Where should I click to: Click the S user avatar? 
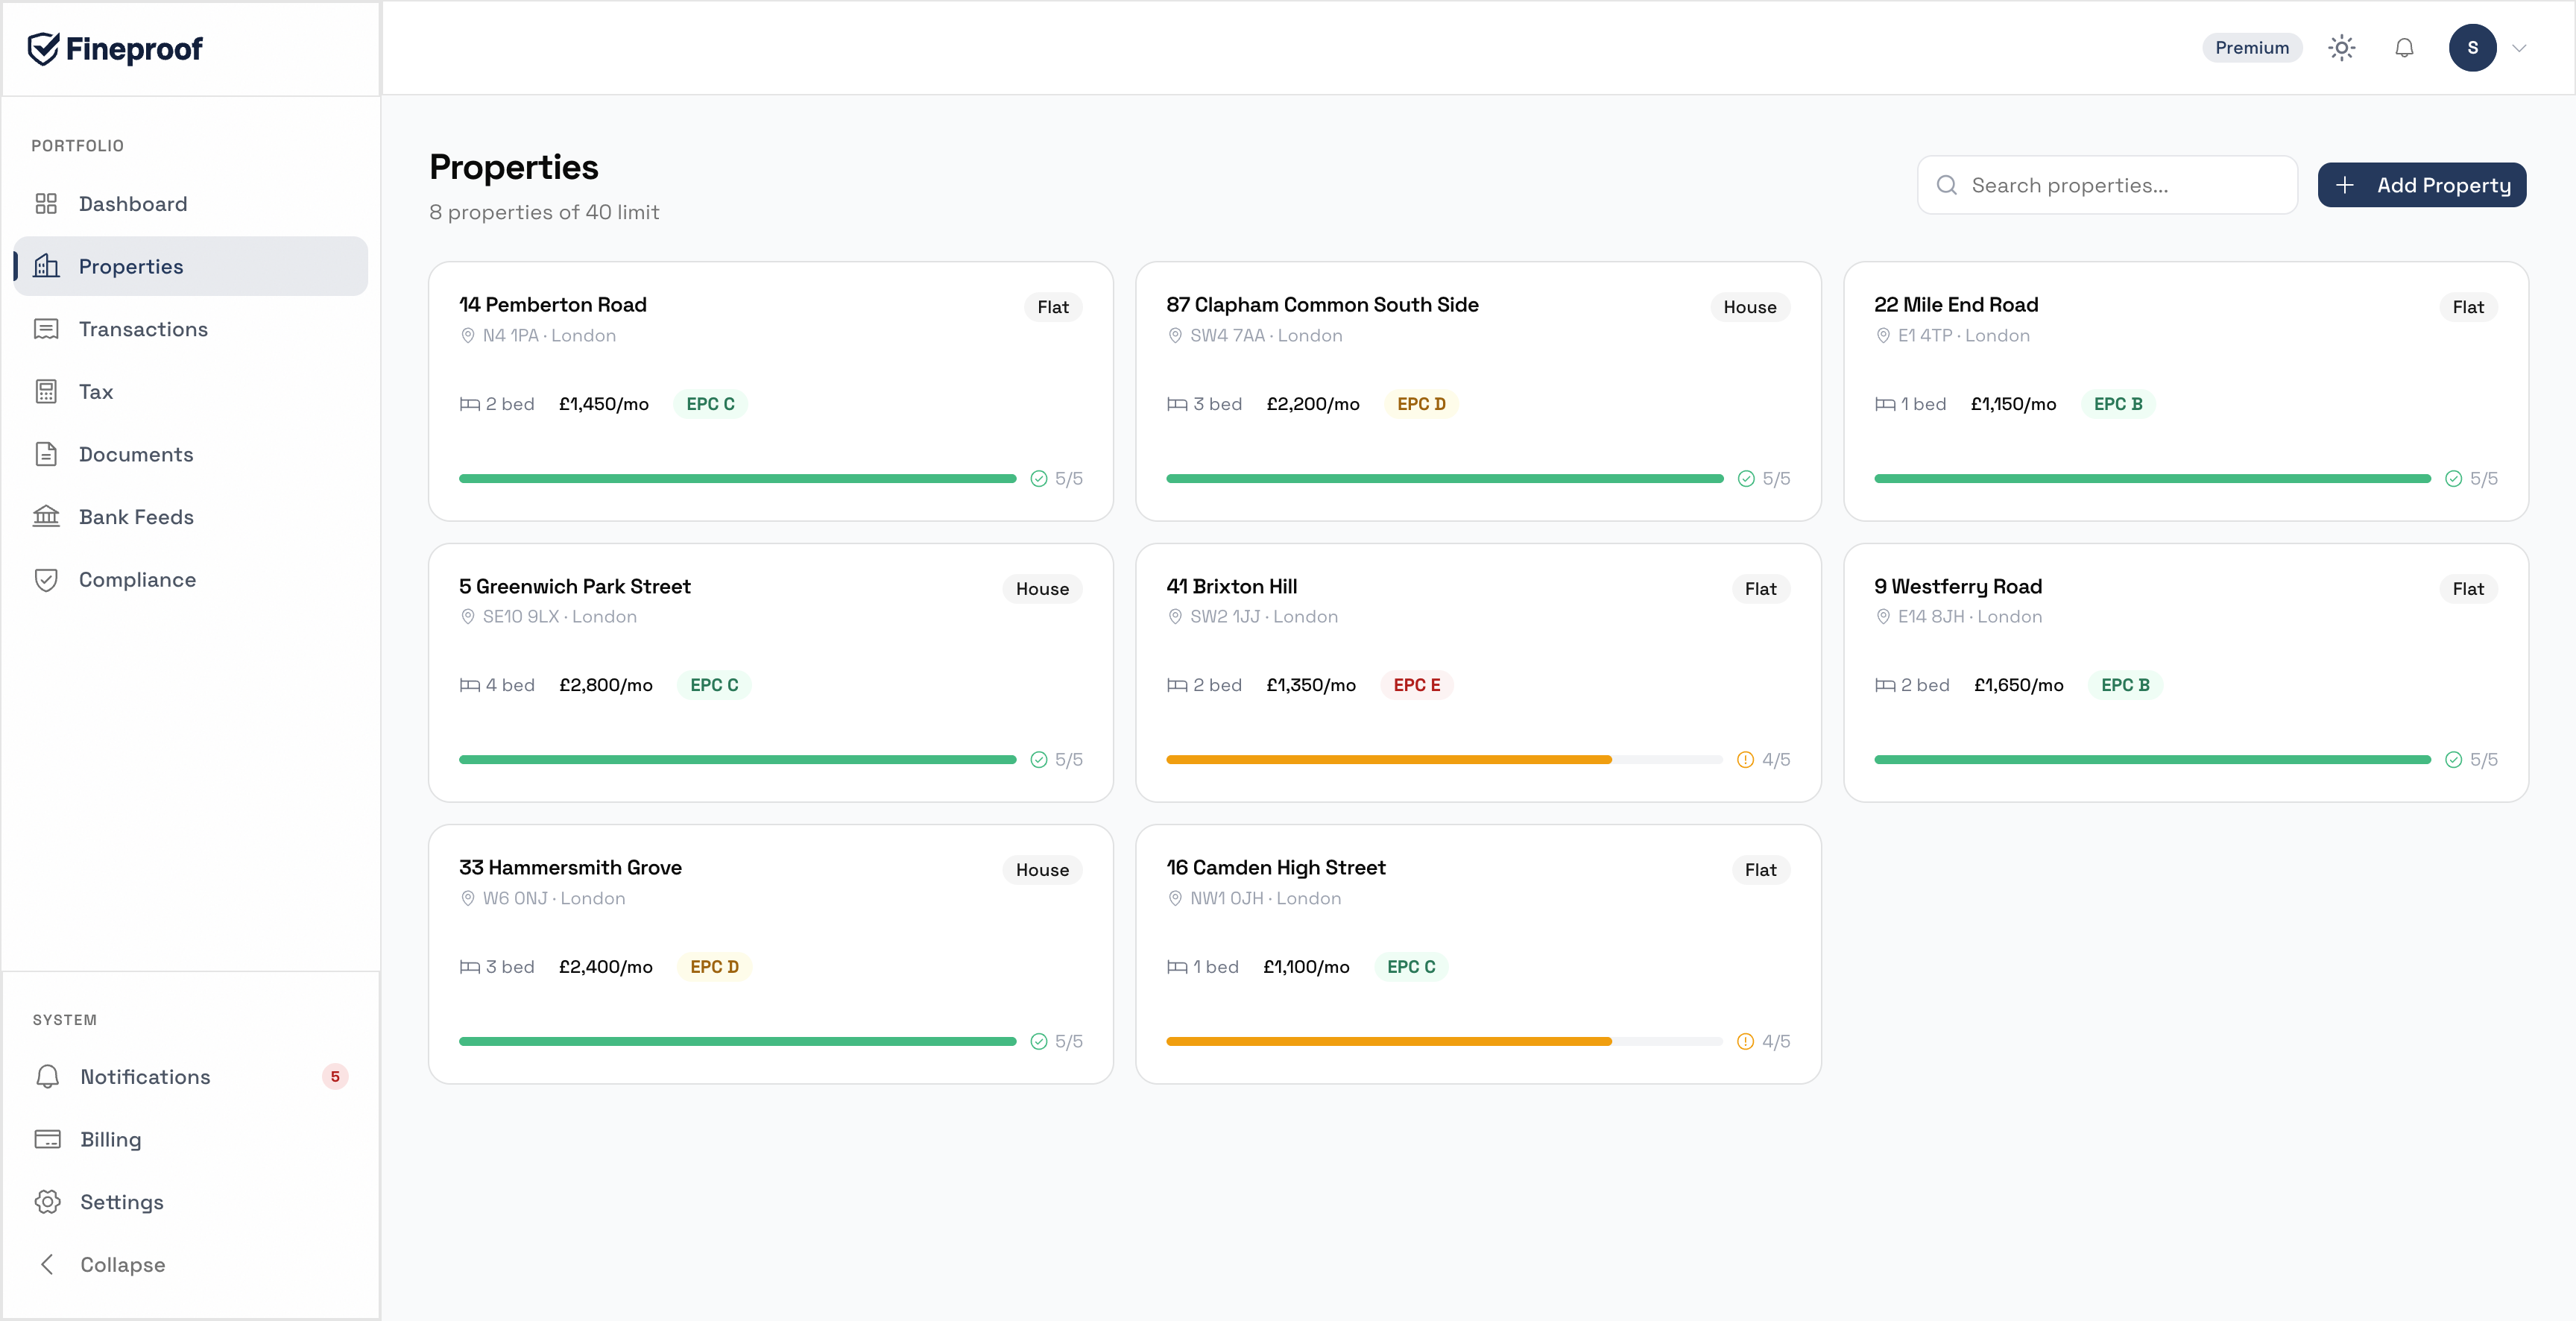pyautogui.click(x=2472, y=48)
